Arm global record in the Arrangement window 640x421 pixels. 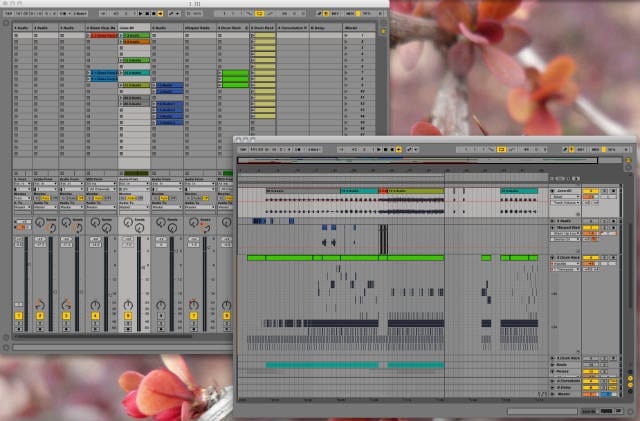[x=392, y=150]
